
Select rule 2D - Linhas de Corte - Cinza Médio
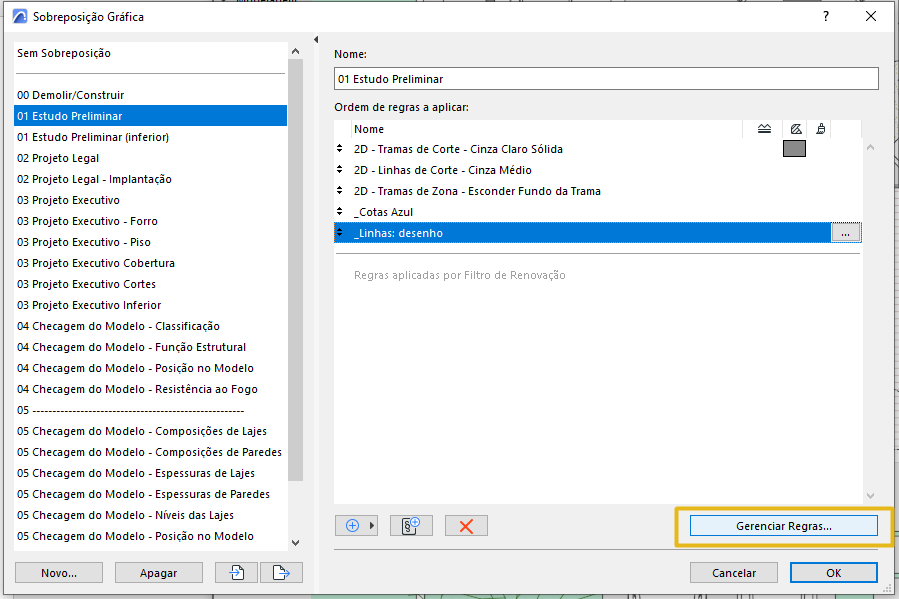tap(597, 170)
